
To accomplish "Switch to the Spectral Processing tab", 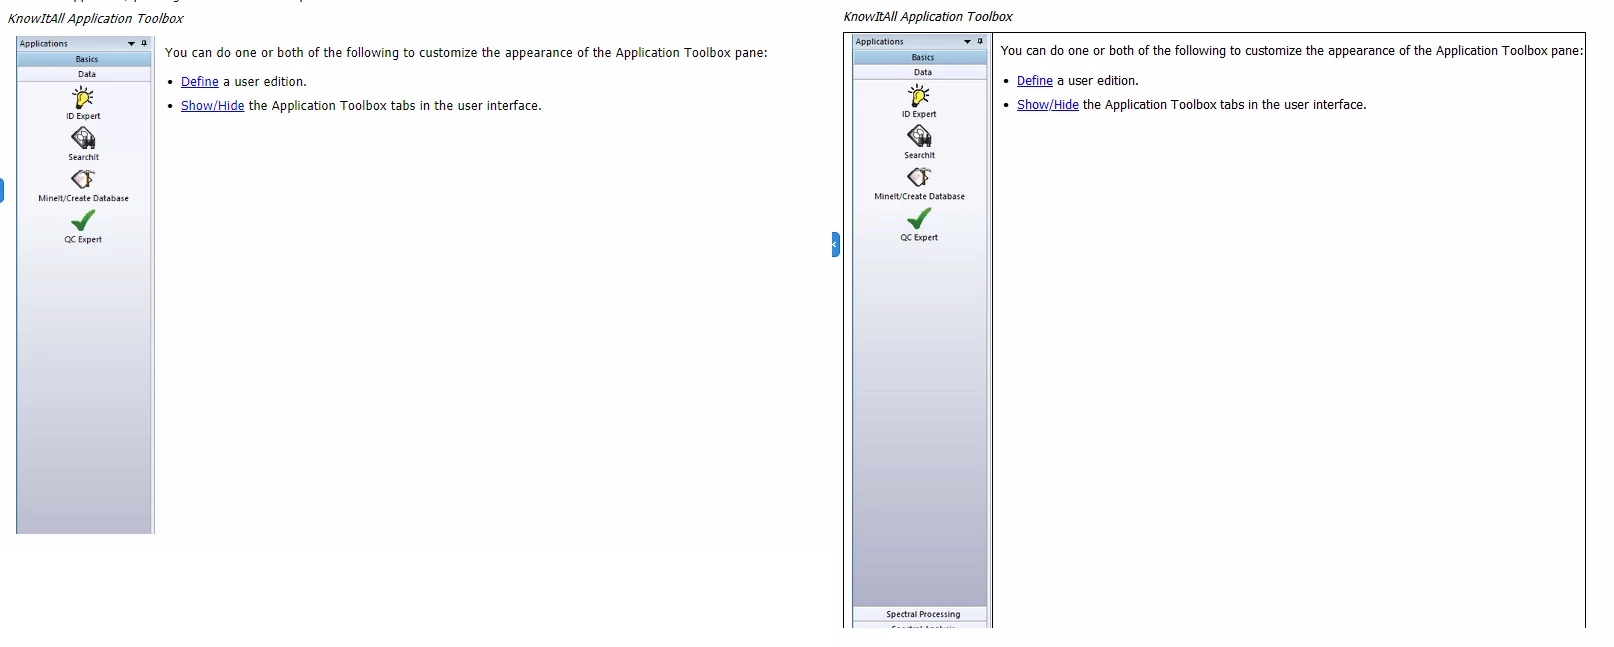I will coord(922,614).
